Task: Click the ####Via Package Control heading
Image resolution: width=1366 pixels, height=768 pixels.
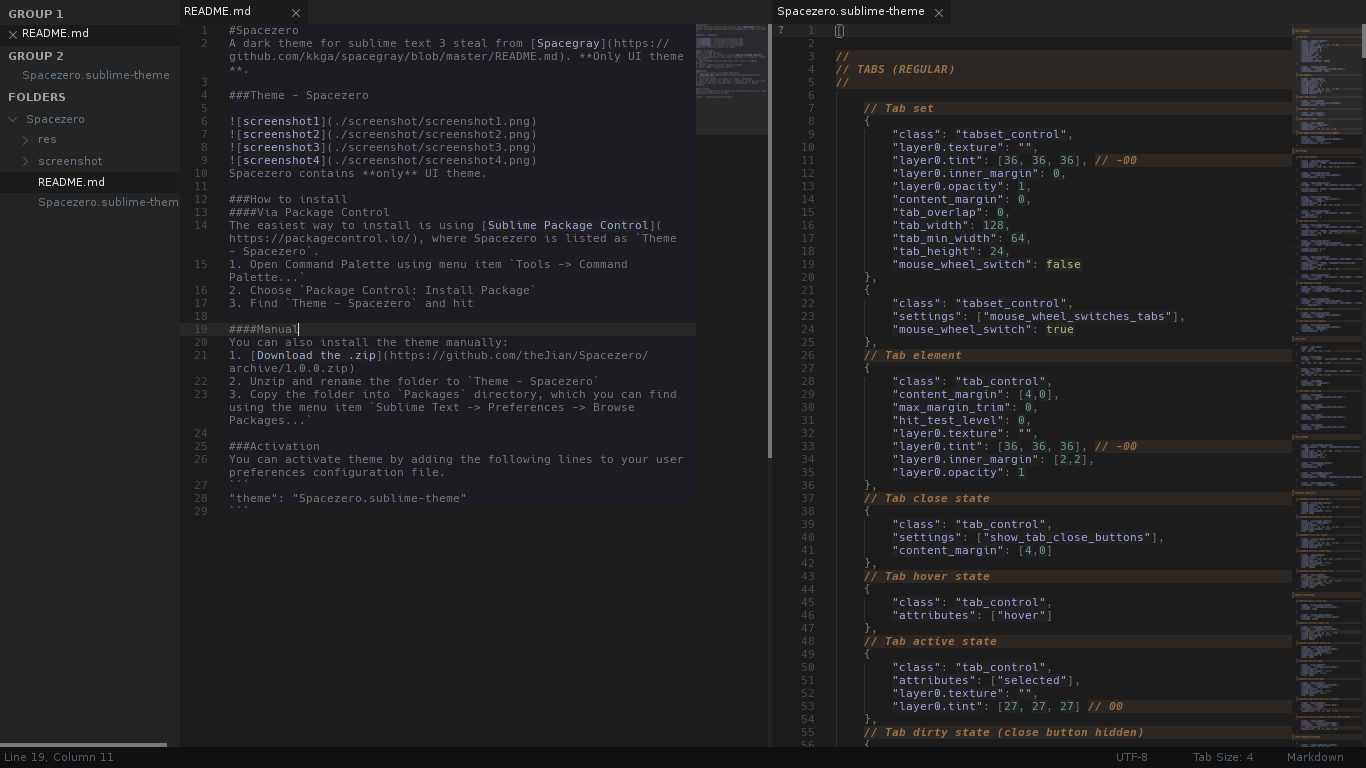Action: click(309, 212)
